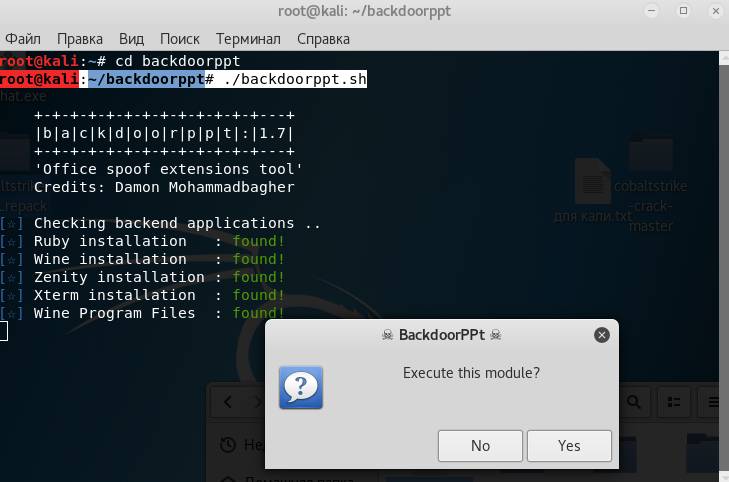Open the Терминал menu
Screen dimensions: 729x482
click(248, 39)
